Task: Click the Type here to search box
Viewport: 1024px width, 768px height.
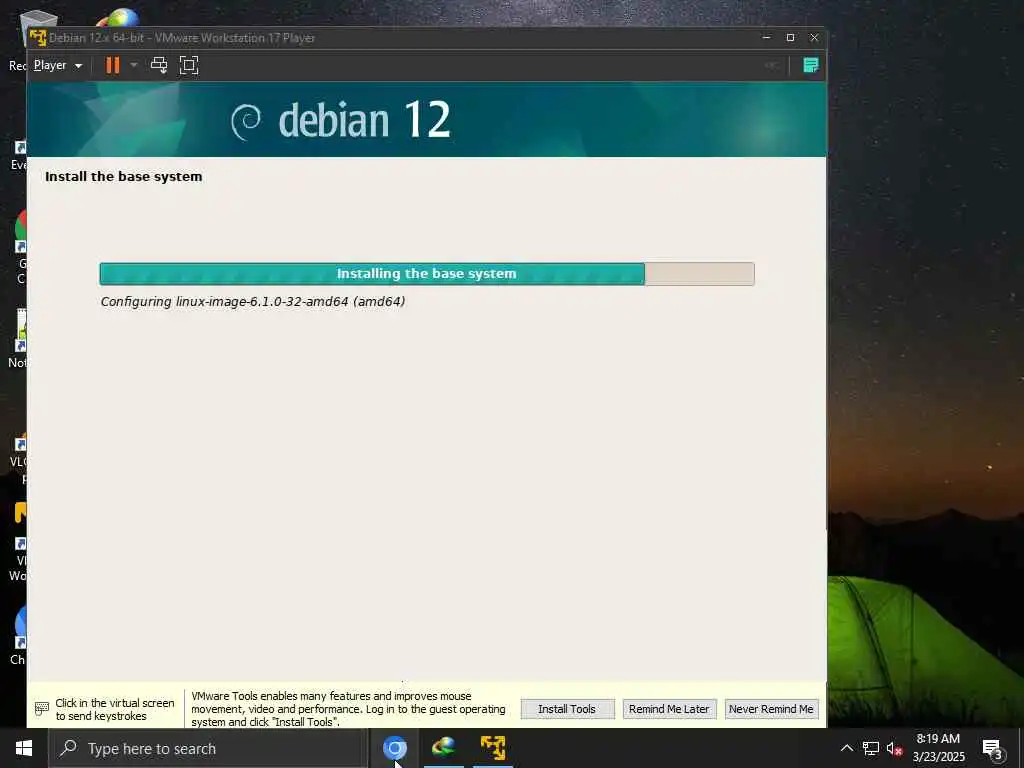Action: [208, 748]
